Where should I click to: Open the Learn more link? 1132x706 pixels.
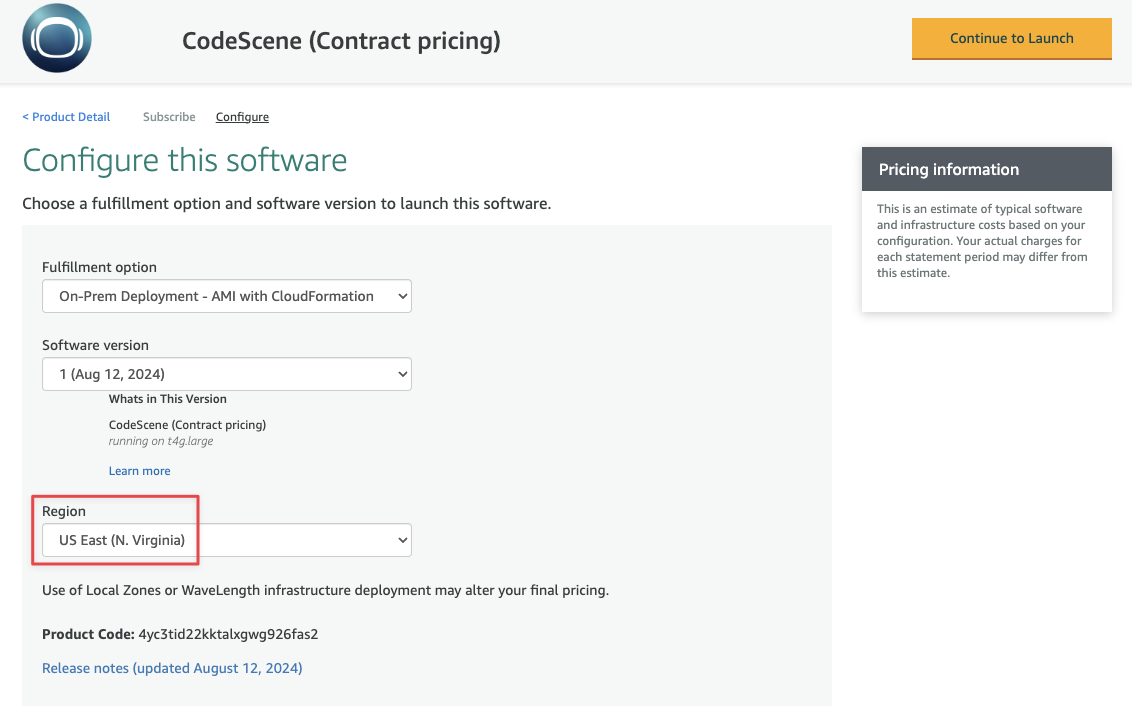pos(139,471)
